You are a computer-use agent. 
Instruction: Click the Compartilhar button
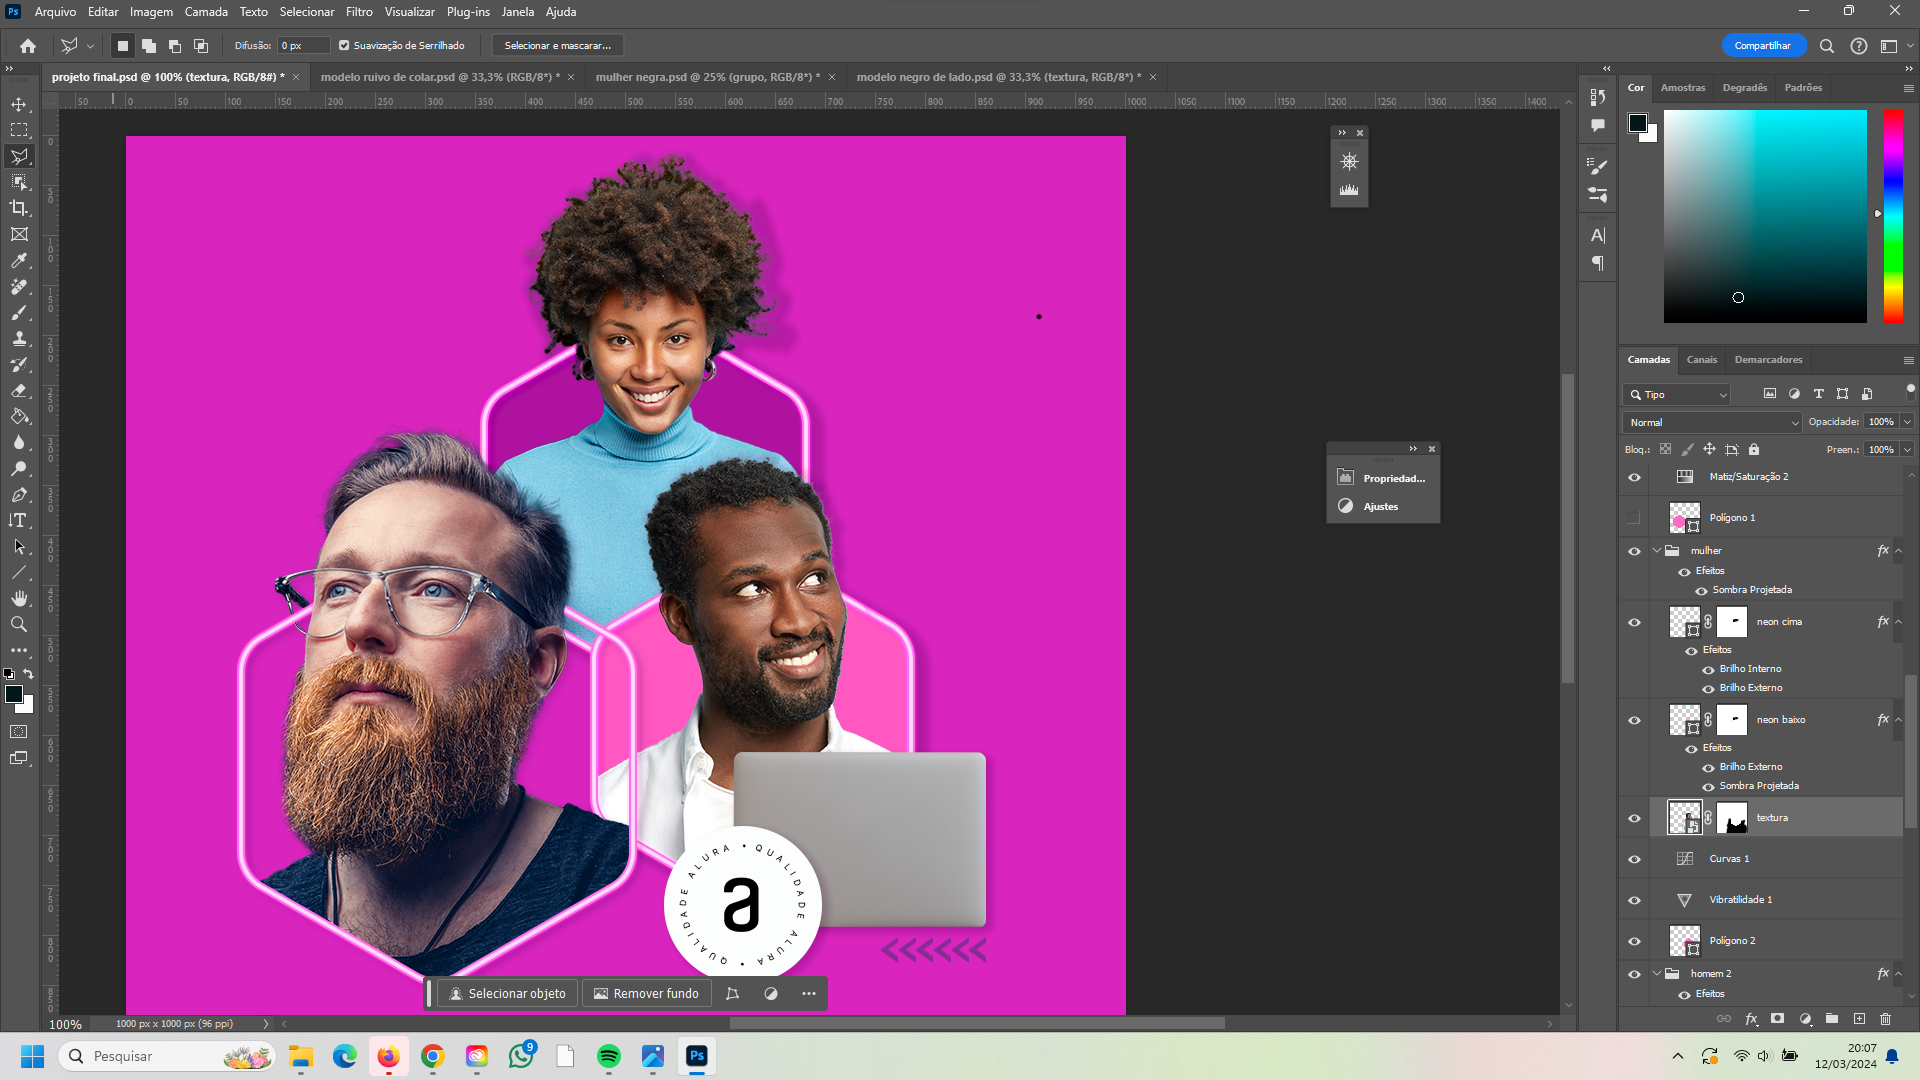[1764, 45]
